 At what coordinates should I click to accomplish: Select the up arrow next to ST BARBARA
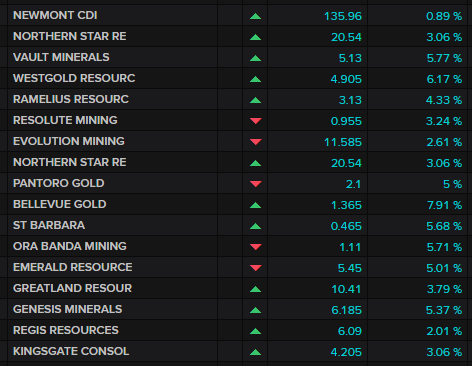click(x=255, y=226)
